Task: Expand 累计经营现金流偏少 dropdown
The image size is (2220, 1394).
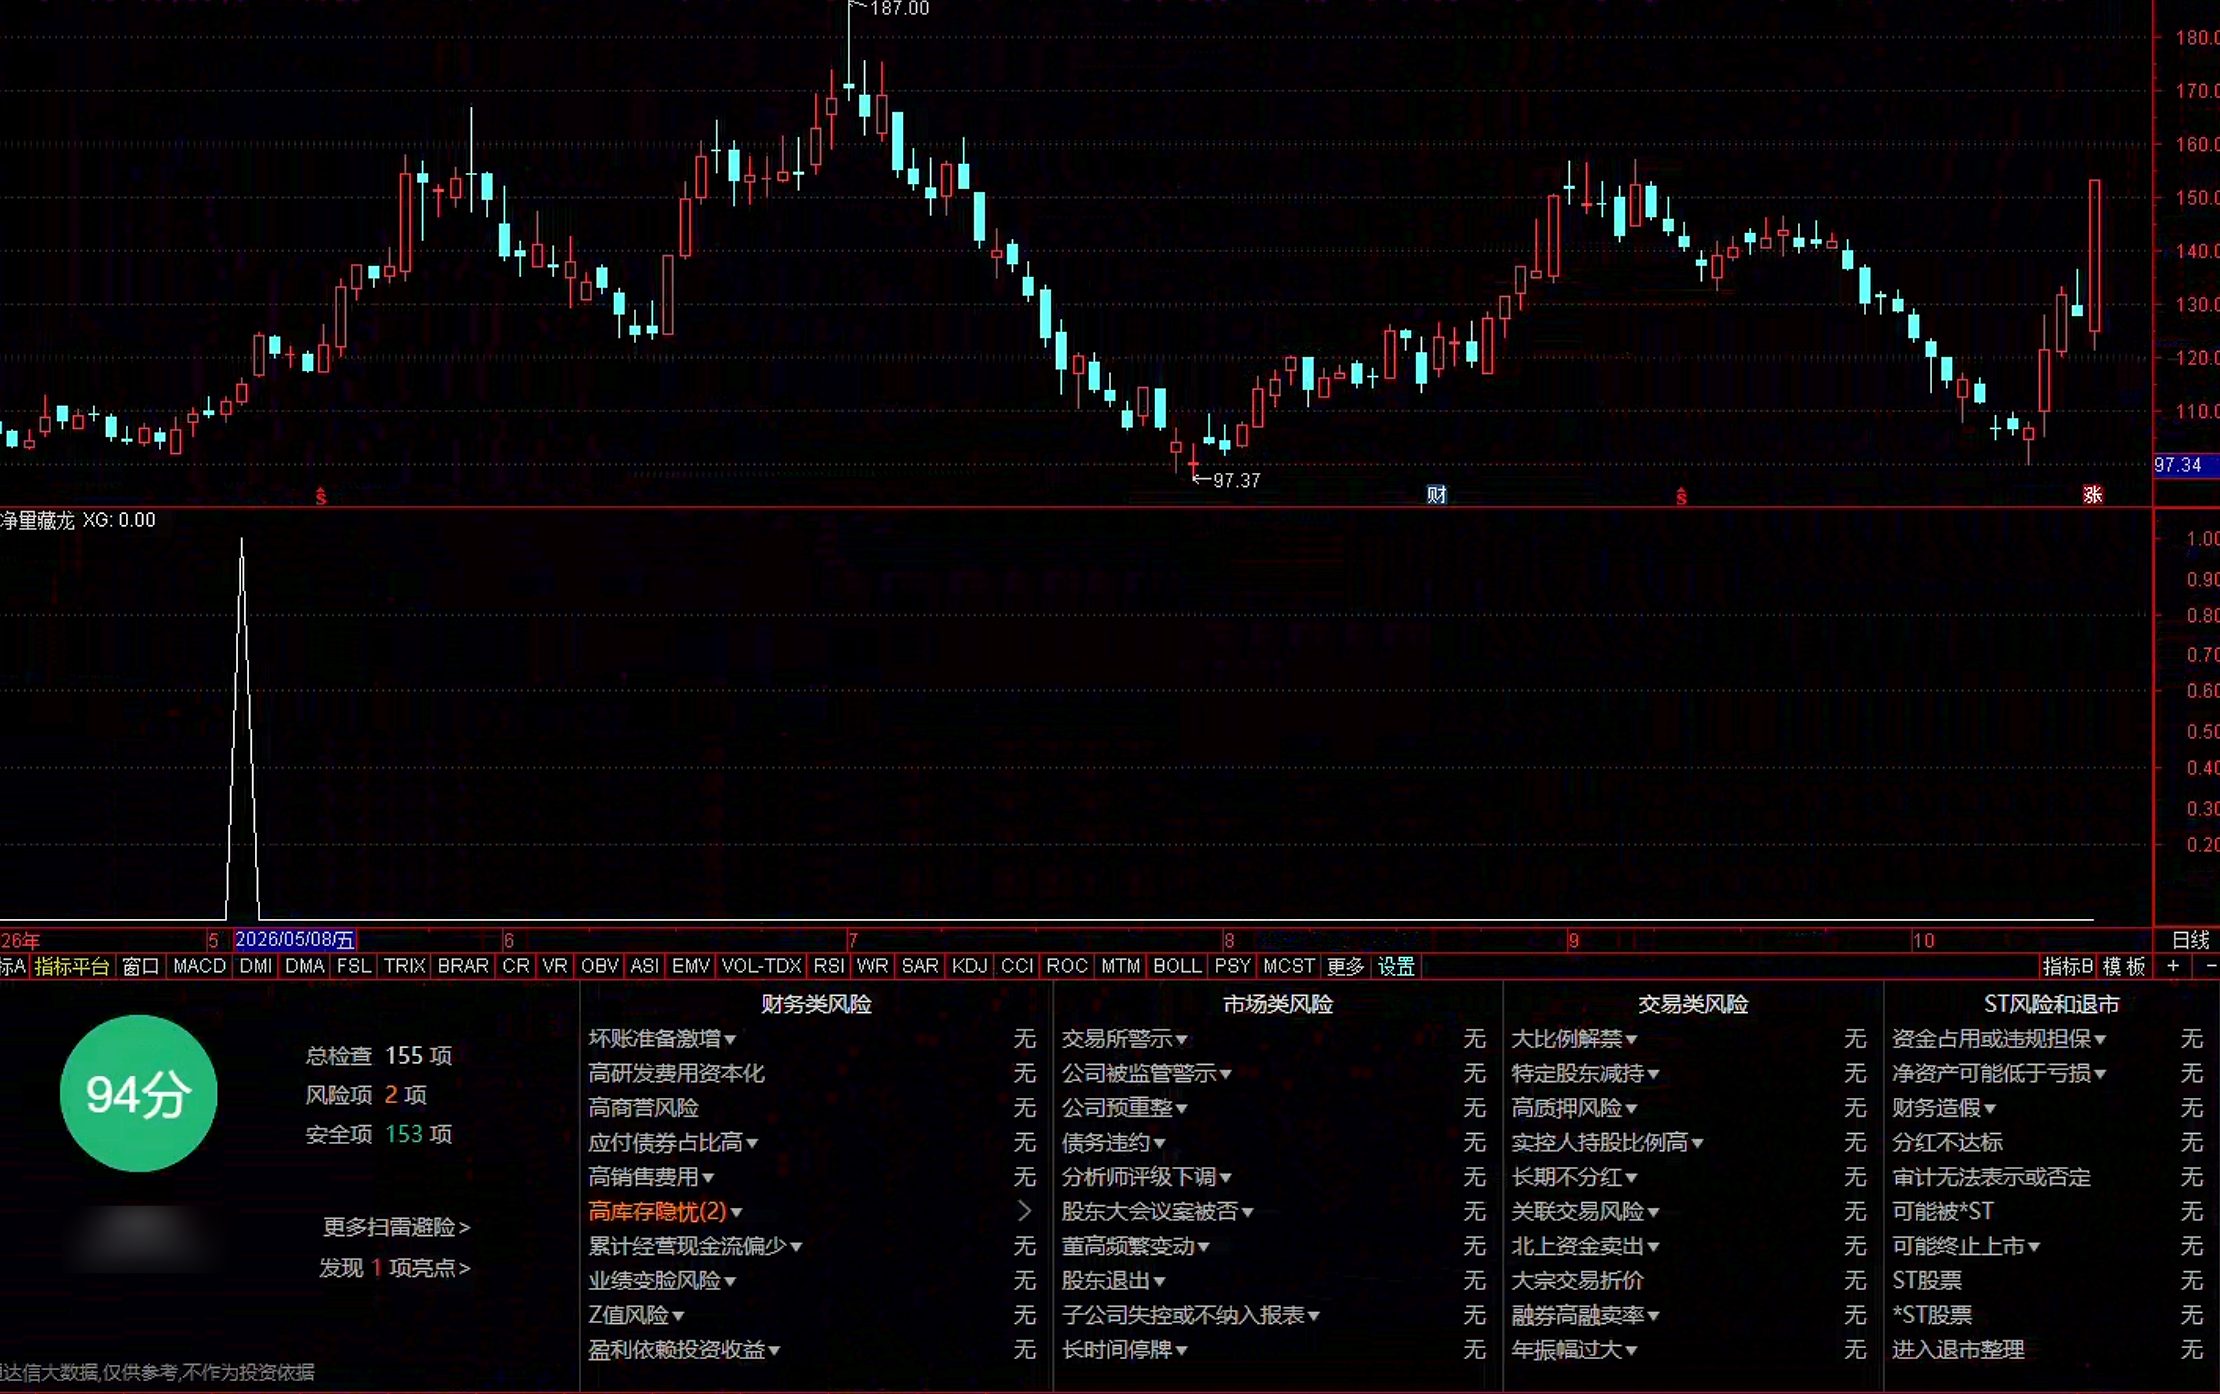Action: 695,1246
